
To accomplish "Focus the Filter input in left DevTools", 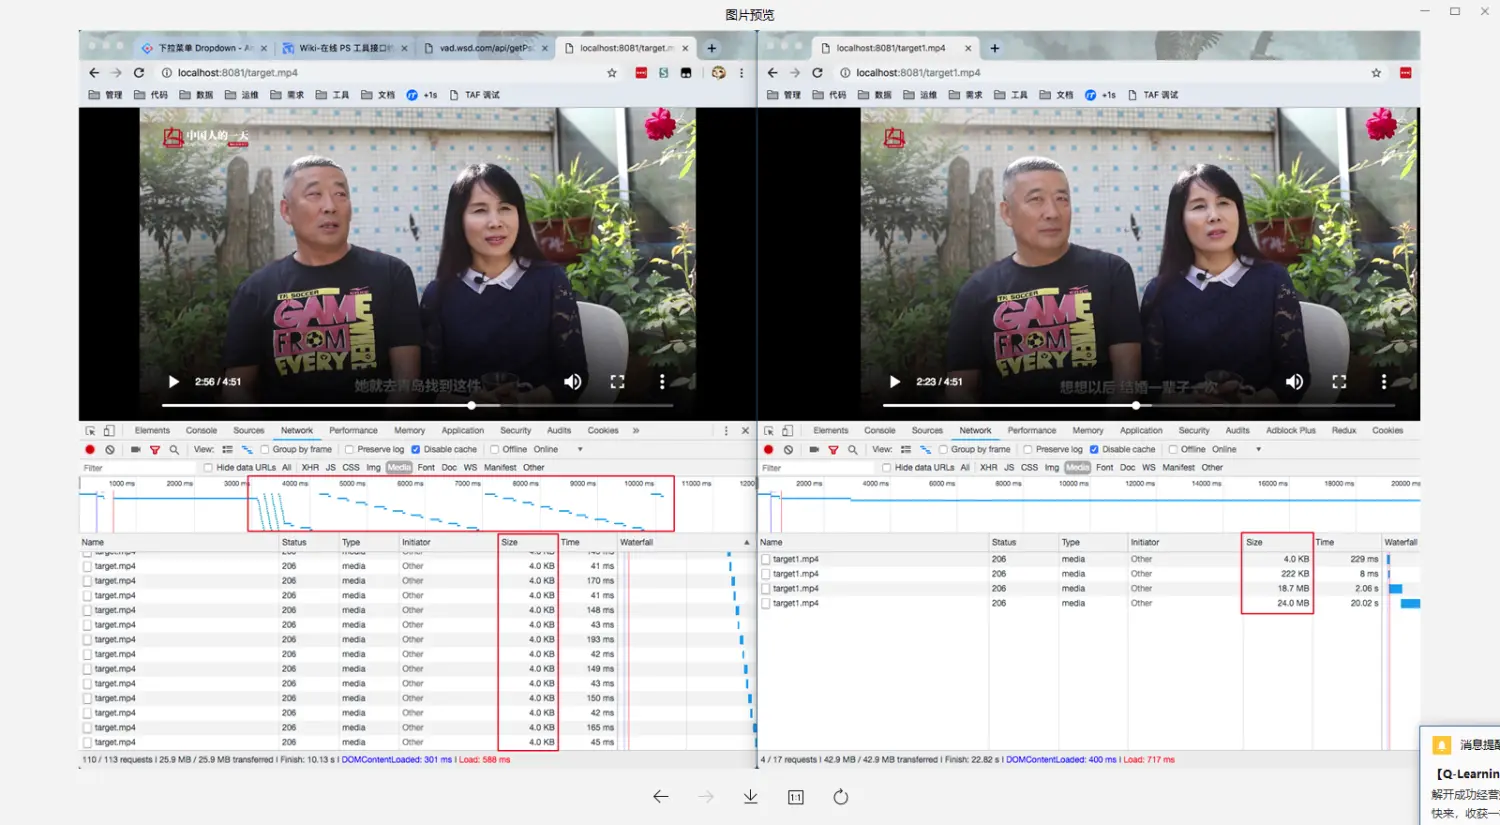I will pos(138,468).
